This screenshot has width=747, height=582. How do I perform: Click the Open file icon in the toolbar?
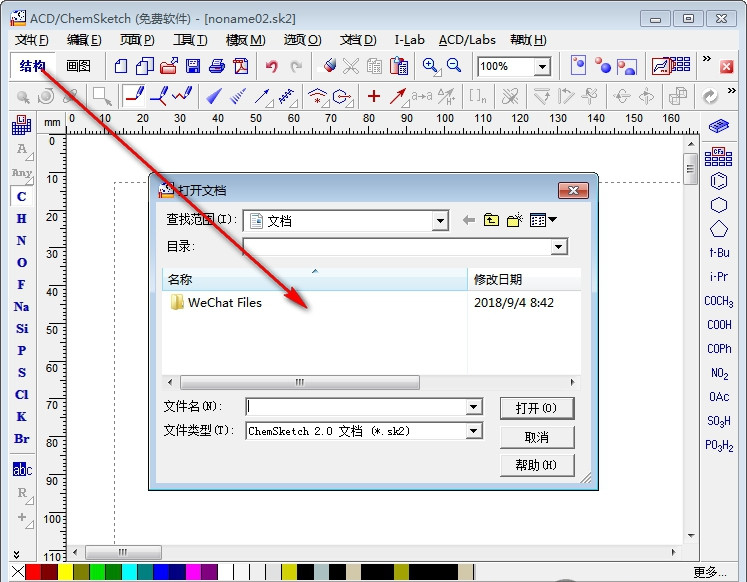[x=169, y=66]
